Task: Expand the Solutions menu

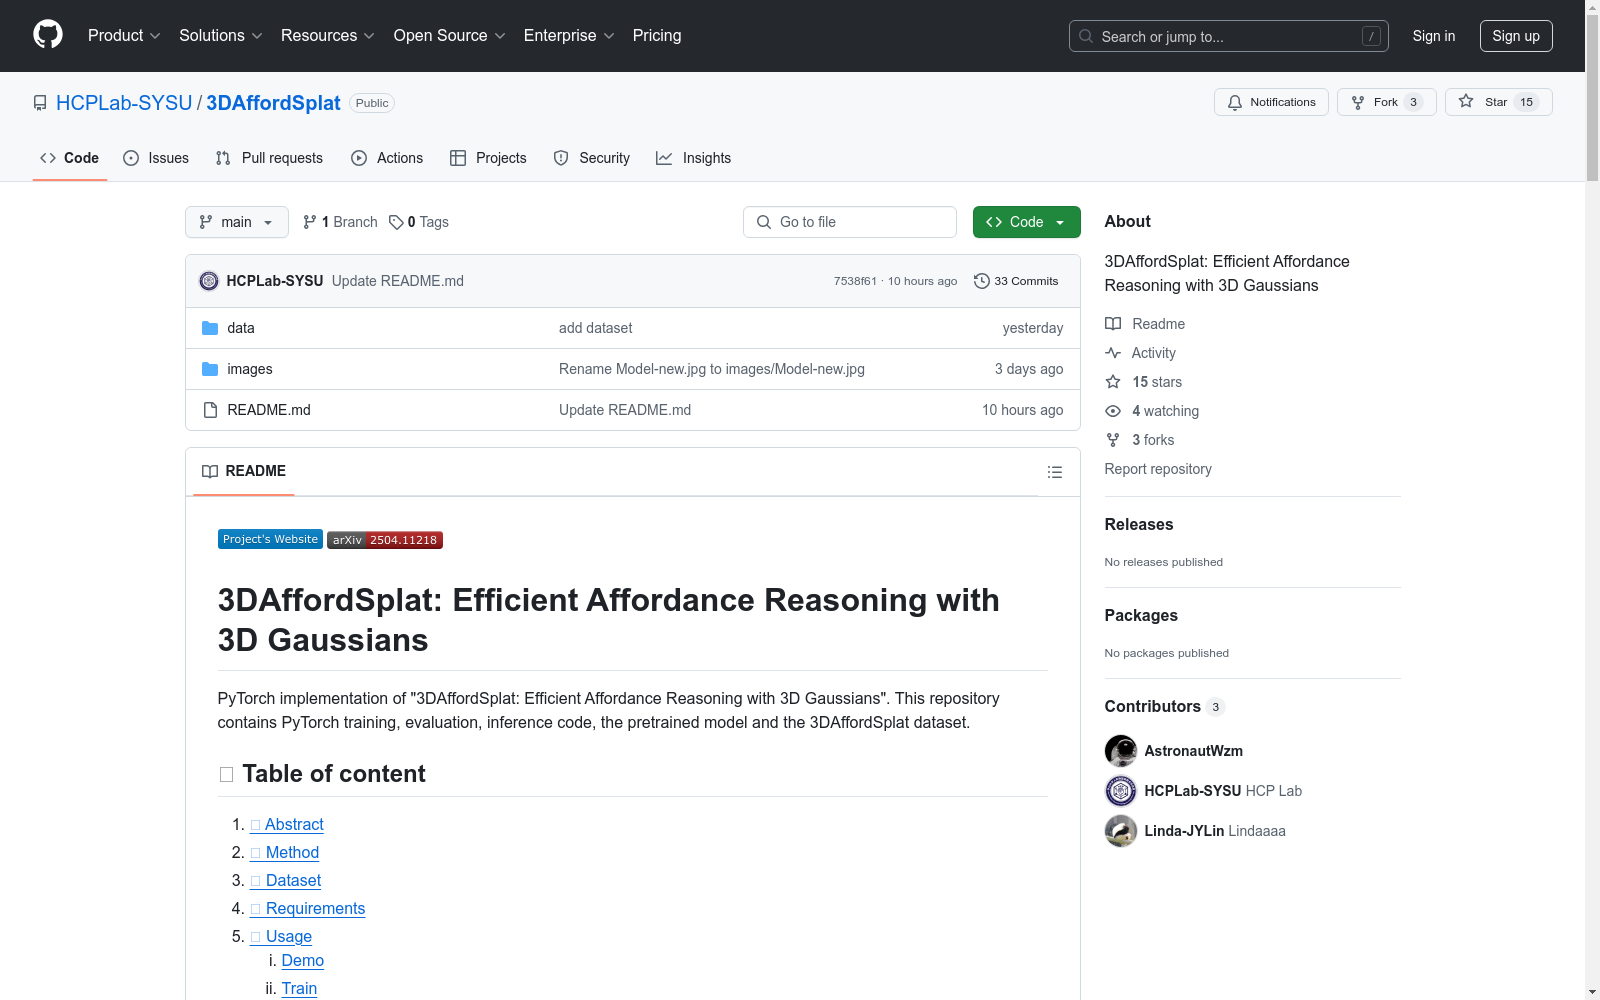Action: coord(221,35)
